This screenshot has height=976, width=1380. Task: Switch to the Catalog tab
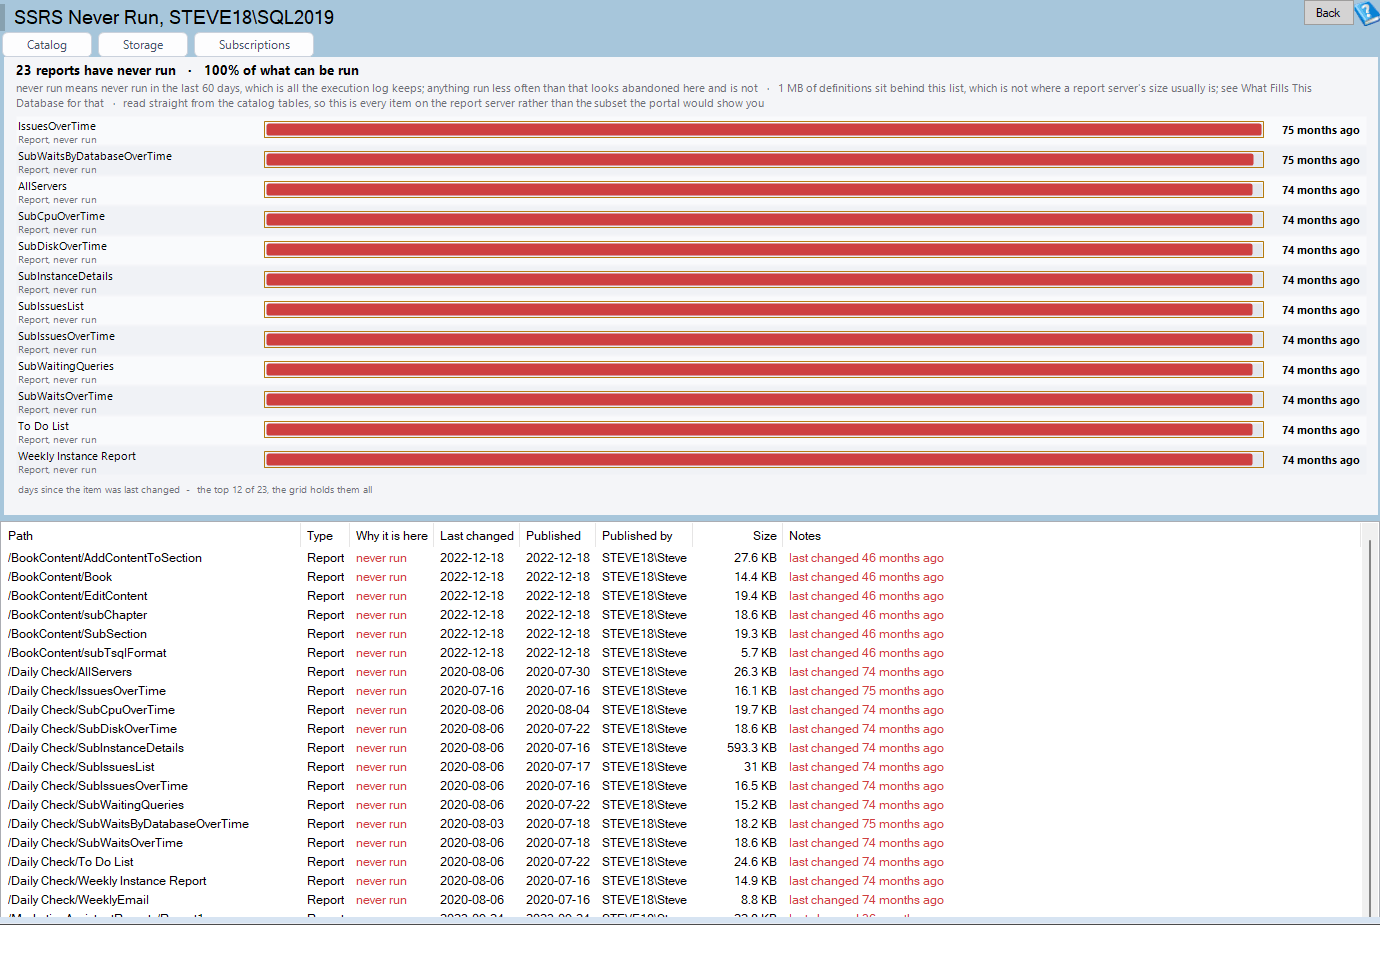point(47,45)
